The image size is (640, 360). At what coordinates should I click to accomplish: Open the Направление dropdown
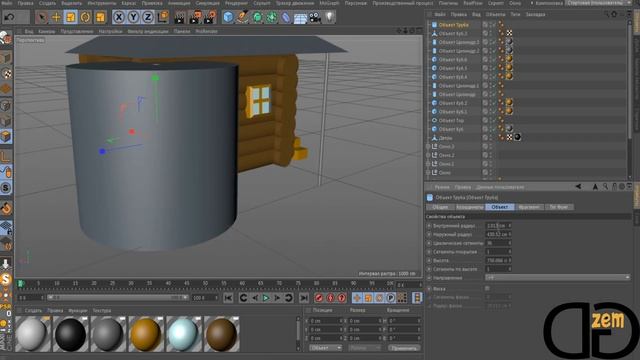[557, 278]
